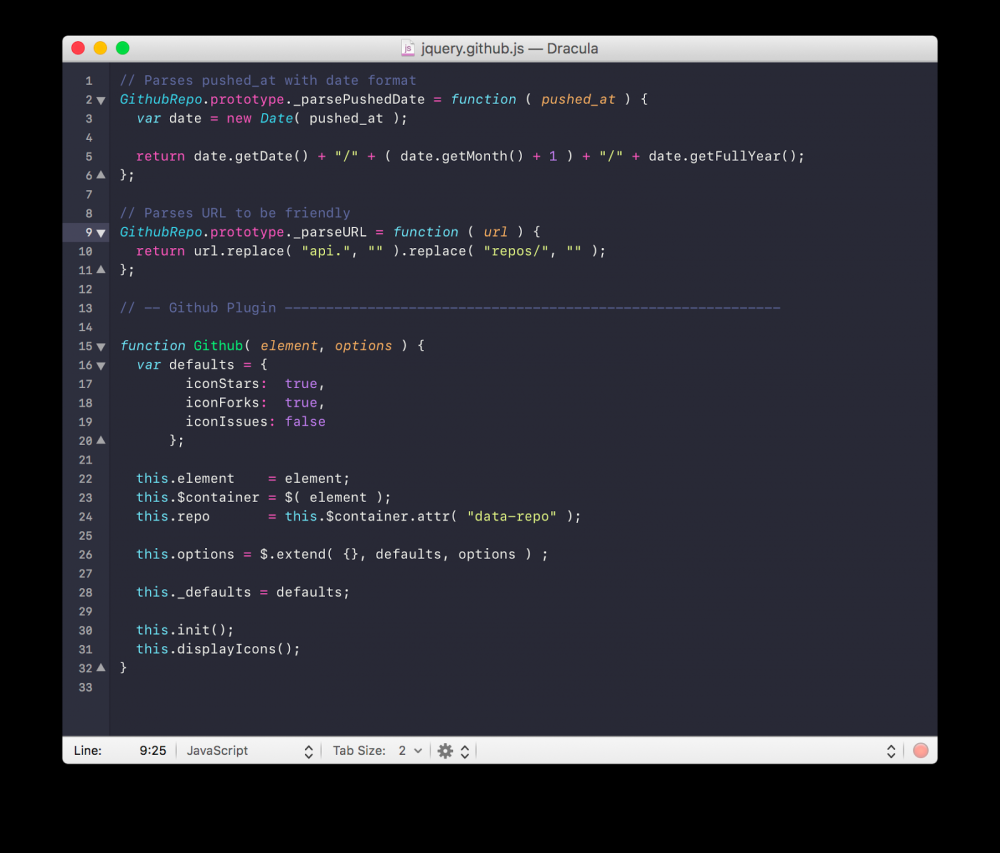1000x853 pixels.
Task: Click the string "repos/" in line 10
Action: [x=516, y=251]
